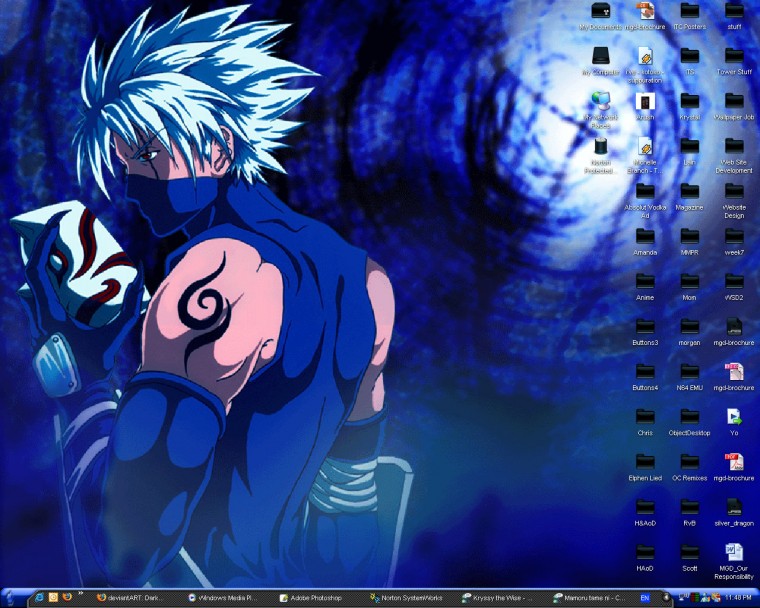760x608 pixels.
Task: Click the 11:48 PM system clock
Action: pos(739,597)
